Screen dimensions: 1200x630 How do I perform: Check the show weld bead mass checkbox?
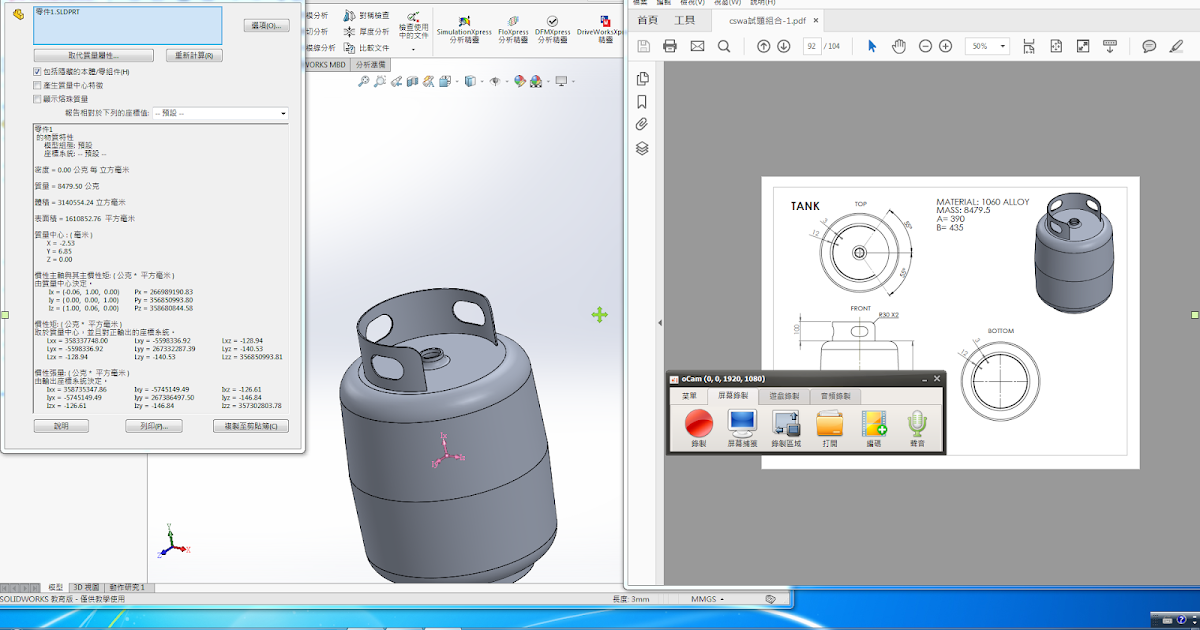tap(38, 99)
